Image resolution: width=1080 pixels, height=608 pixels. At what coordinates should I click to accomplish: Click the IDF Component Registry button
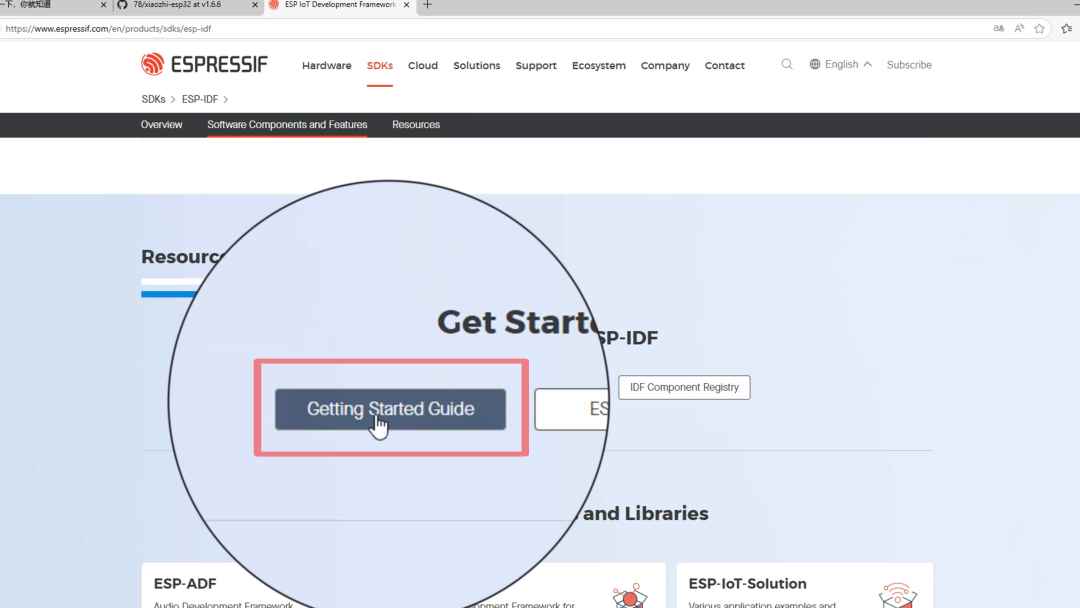click(x=684, y=387)
